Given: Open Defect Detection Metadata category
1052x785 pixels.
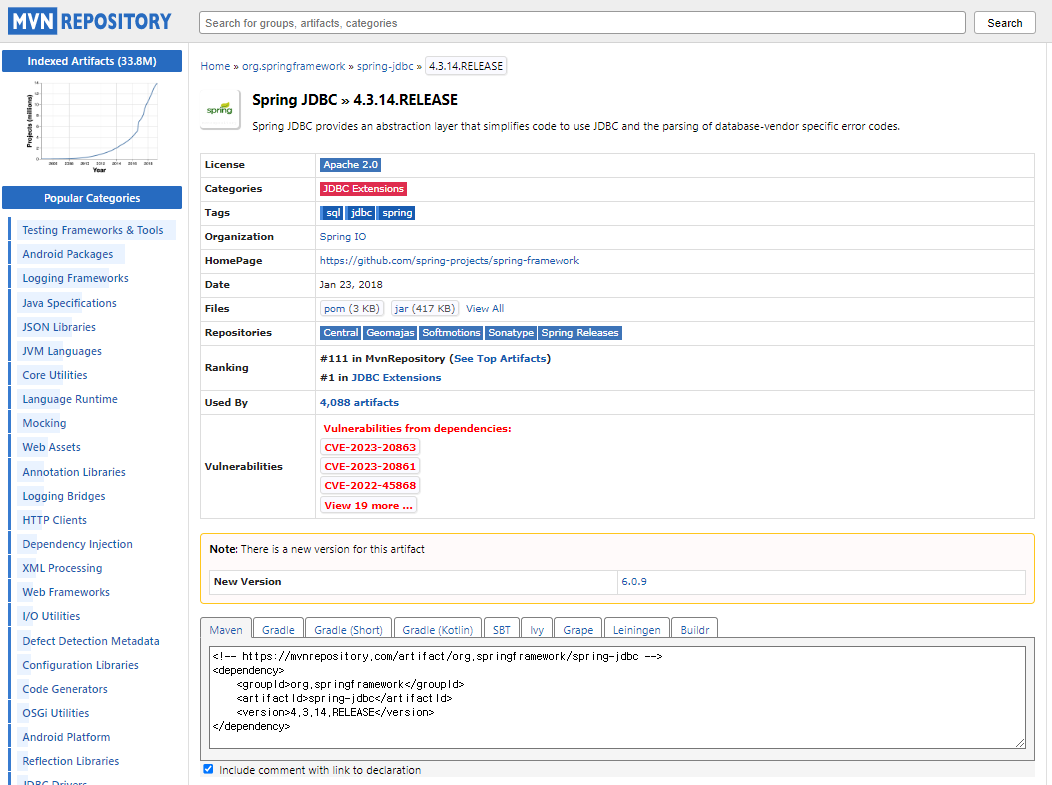Looking at the screenshot, I should pos(91,641).
